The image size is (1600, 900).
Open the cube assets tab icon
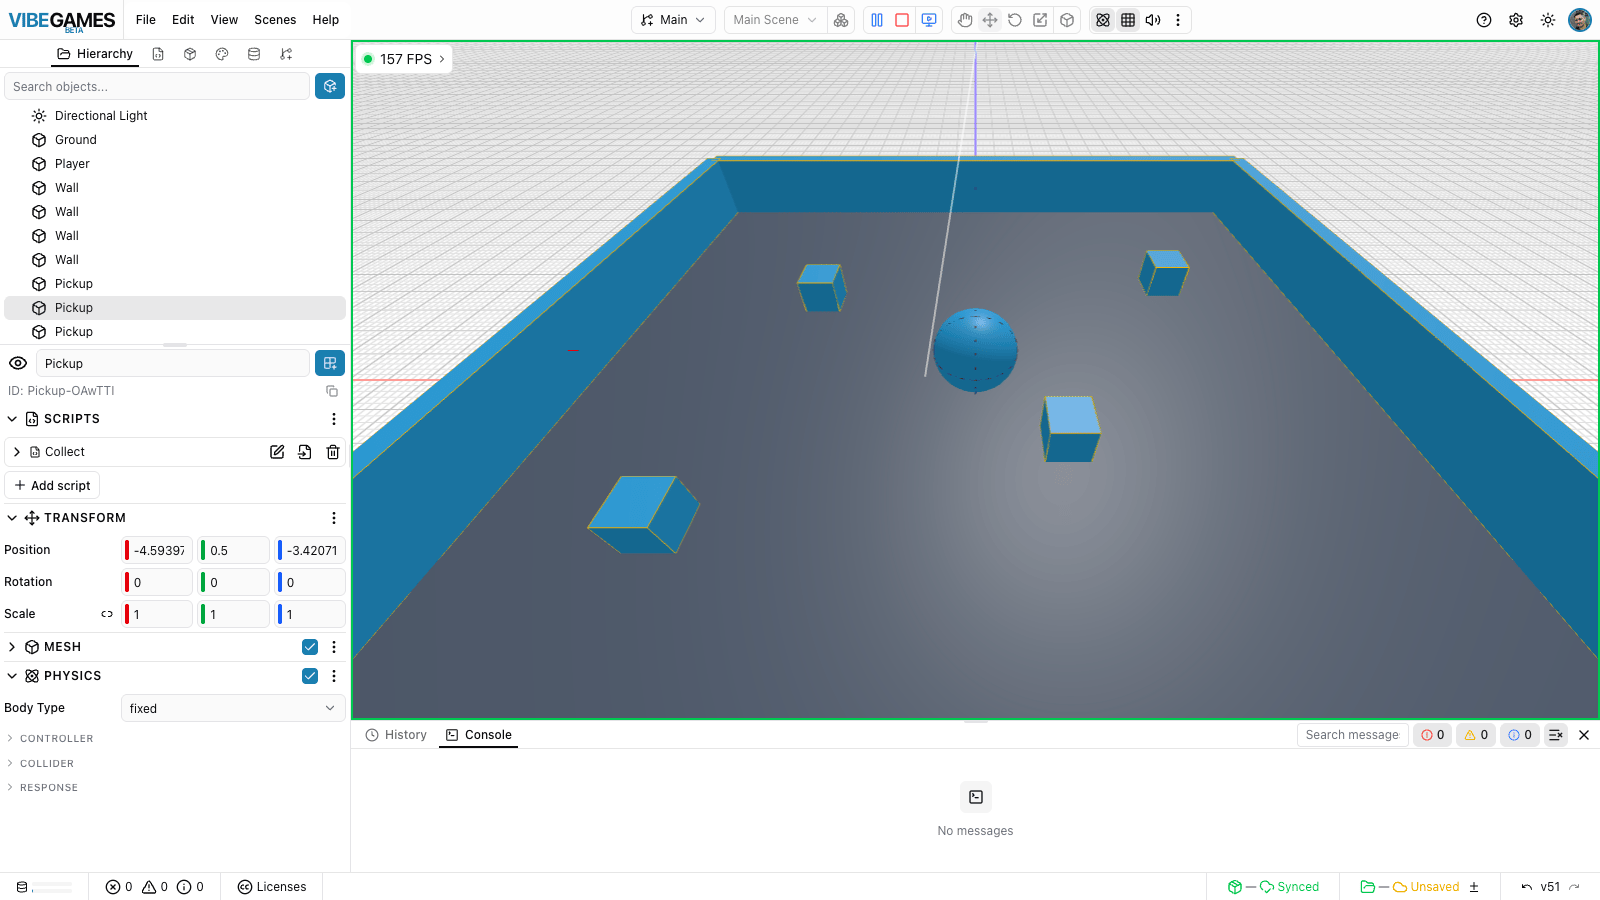(x=190, y=54)
